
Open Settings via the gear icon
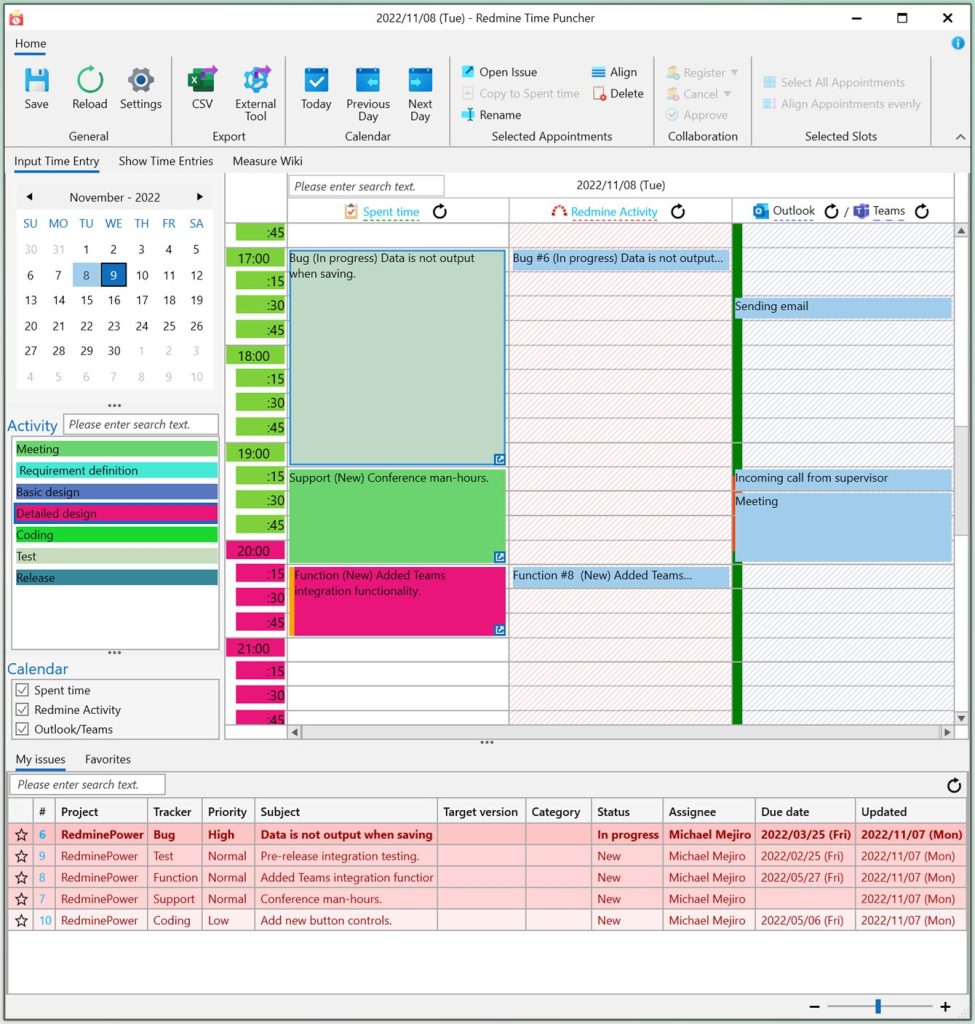coord(140,80)
